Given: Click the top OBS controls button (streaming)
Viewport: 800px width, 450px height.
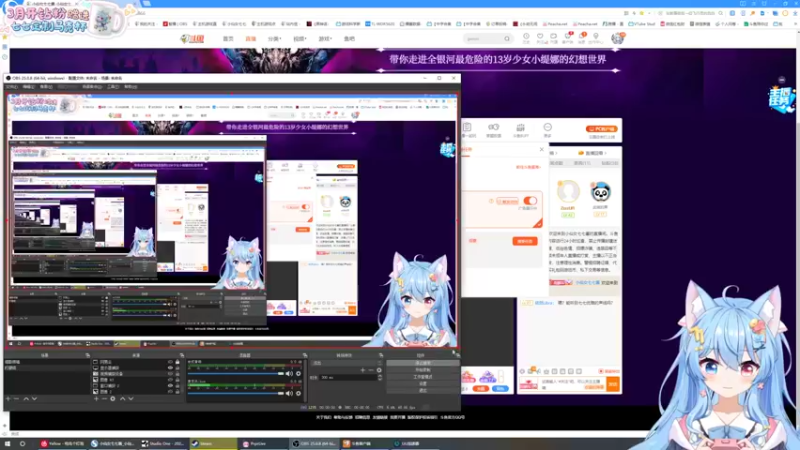Looking at the screenshot, I should click(422, 363).
